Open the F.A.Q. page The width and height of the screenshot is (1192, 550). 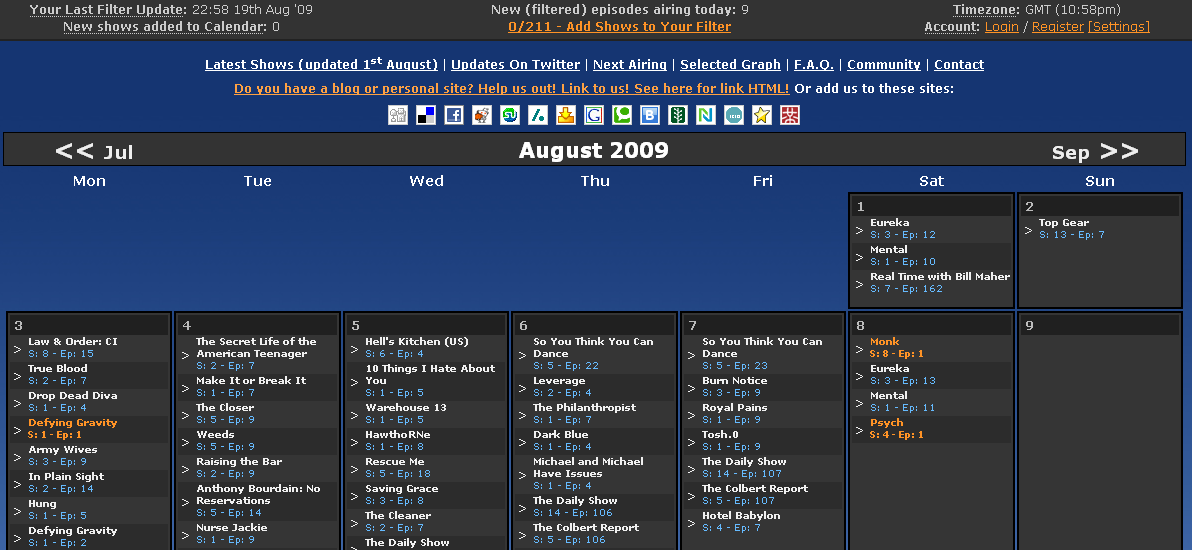coord(813,65)
